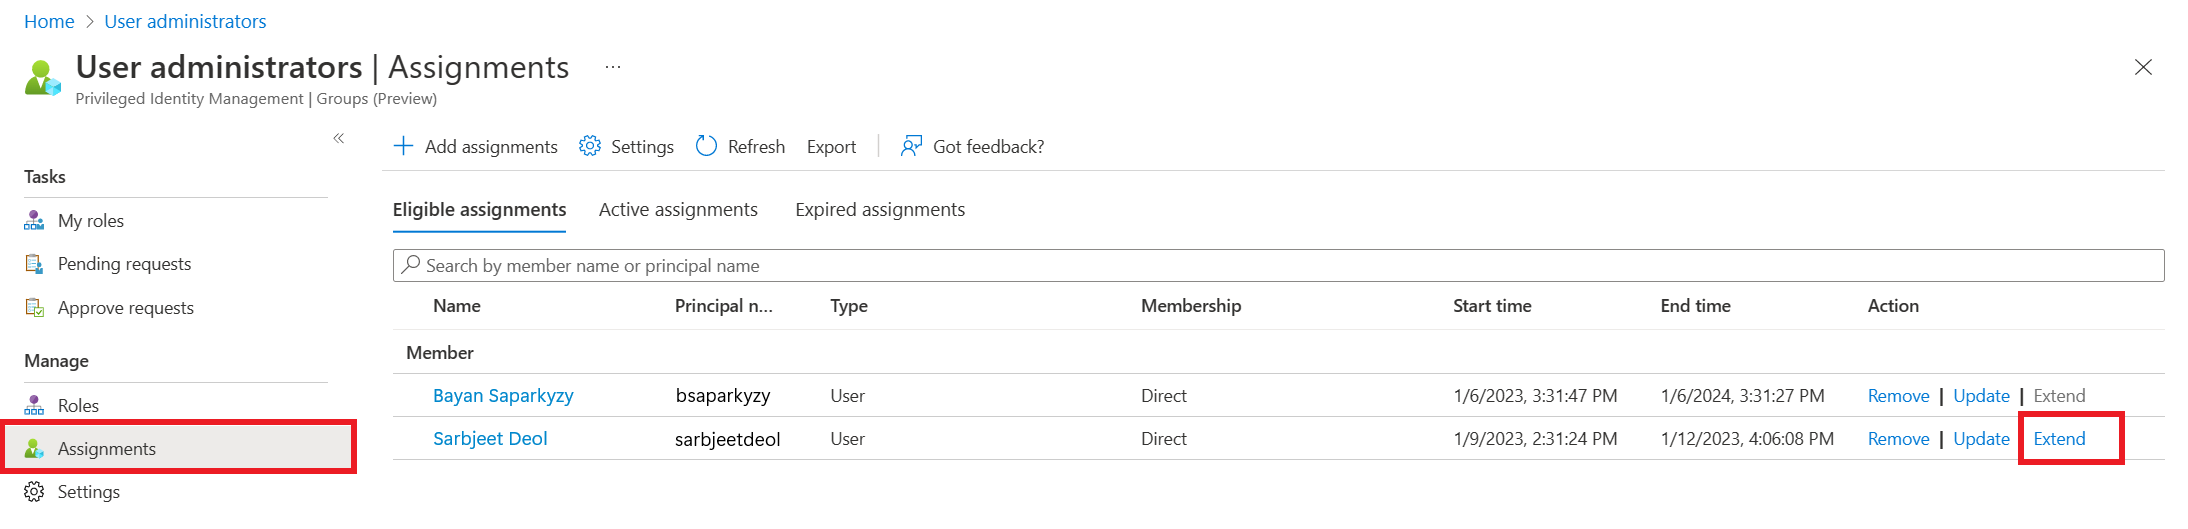Click the Add assignments plus icon

[404, 146]
